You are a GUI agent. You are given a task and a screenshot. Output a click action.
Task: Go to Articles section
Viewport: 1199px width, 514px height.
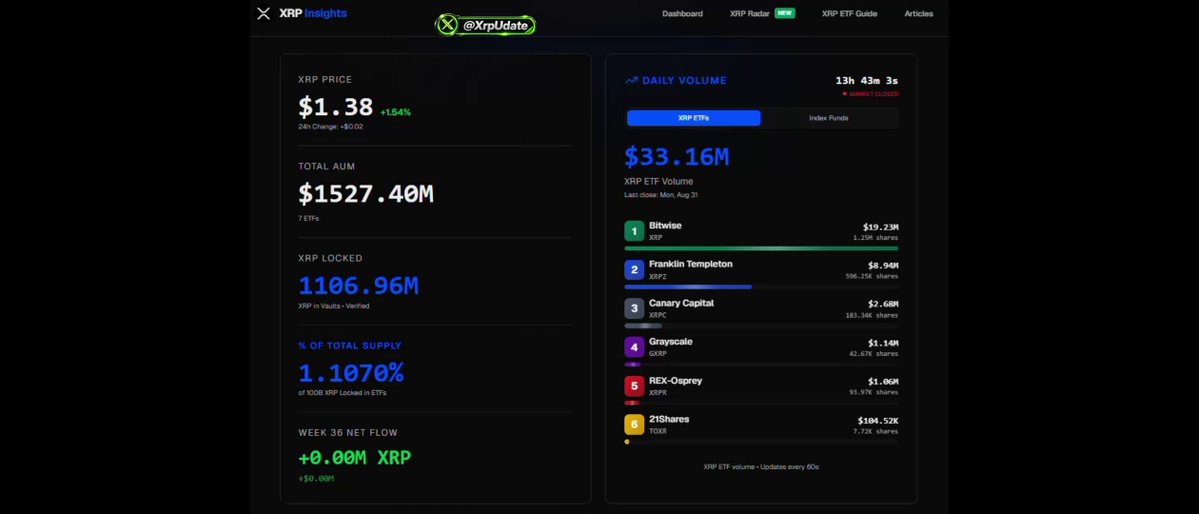pos(918,14)
